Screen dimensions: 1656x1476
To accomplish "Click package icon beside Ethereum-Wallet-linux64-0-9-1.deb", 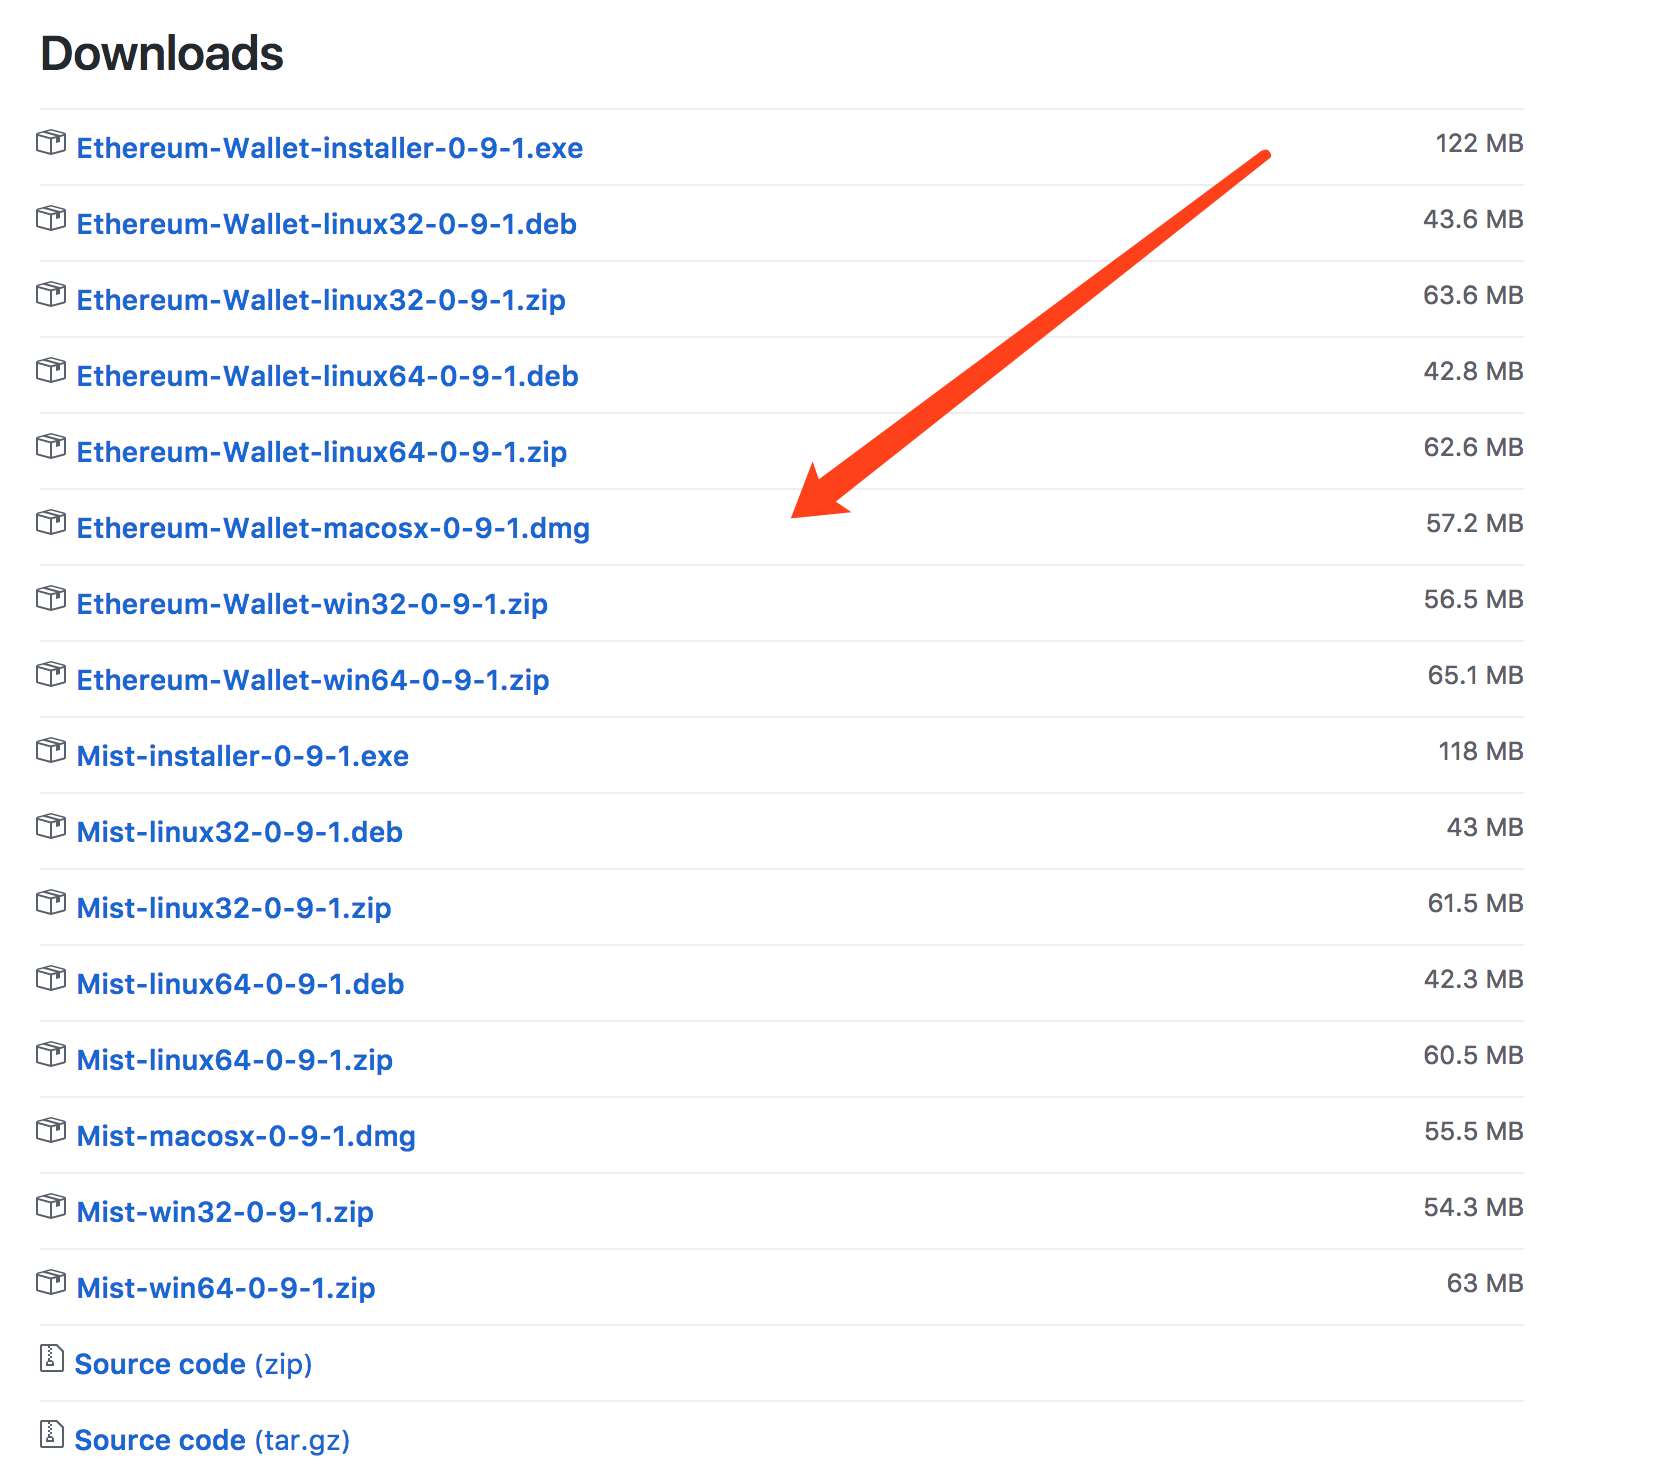I will 51,370.
